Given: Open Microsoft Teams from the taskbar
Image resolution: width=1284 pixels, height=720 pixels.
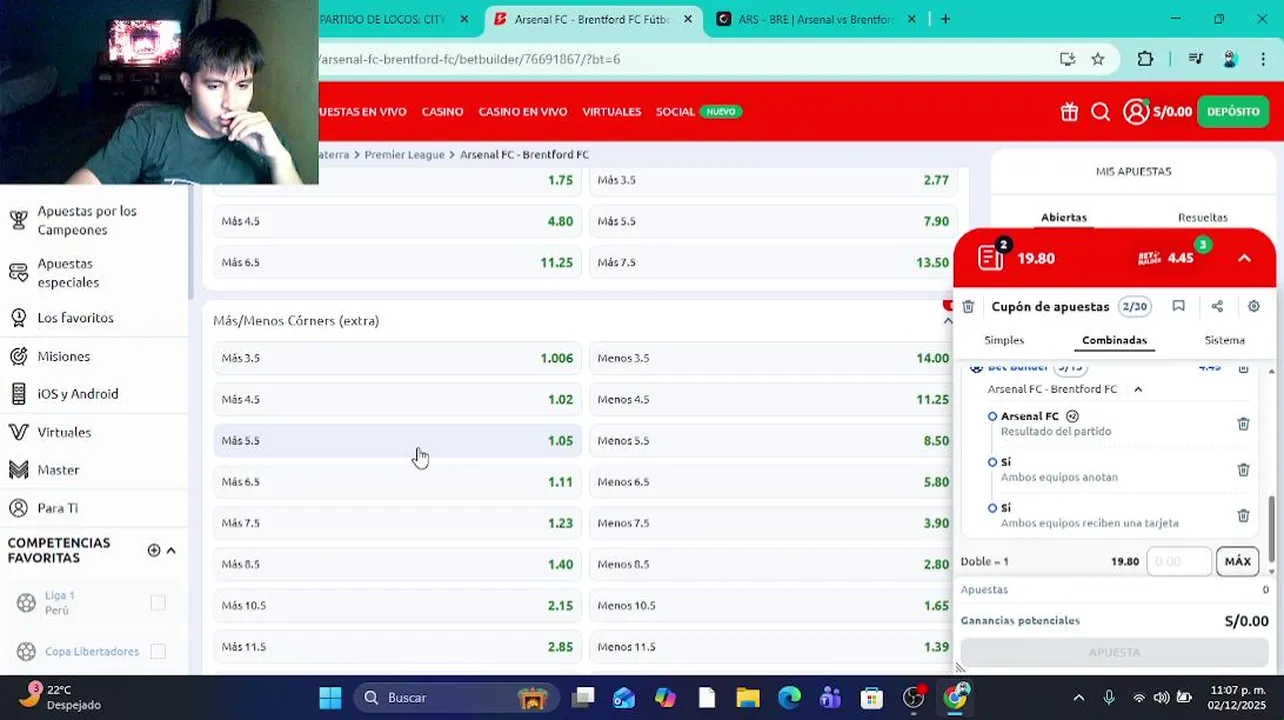Looking at the screenshot, I should click(830, 697).
